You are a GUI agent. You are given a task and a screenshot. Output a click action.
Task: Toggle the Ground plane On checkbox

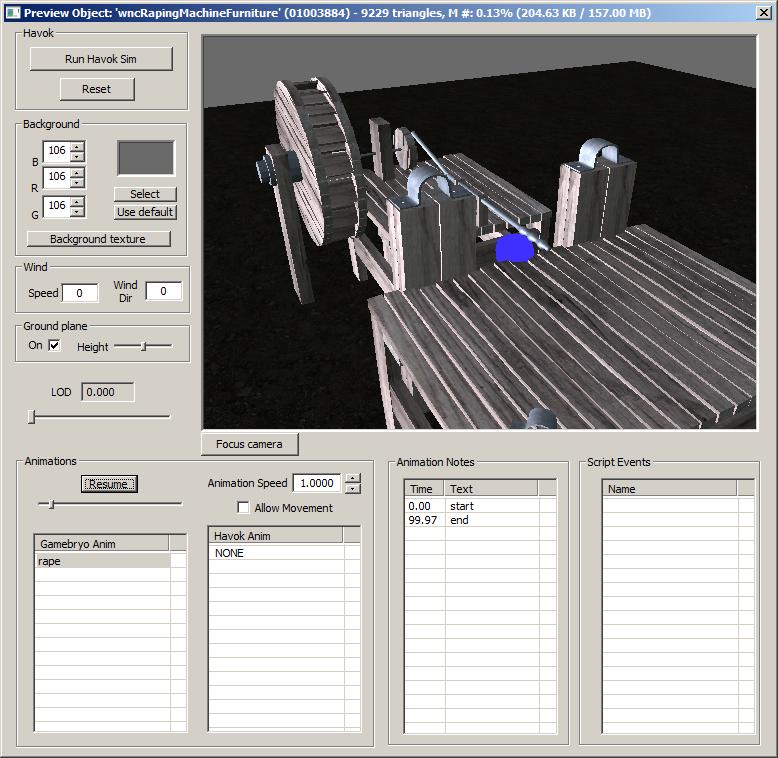(55, 346)
